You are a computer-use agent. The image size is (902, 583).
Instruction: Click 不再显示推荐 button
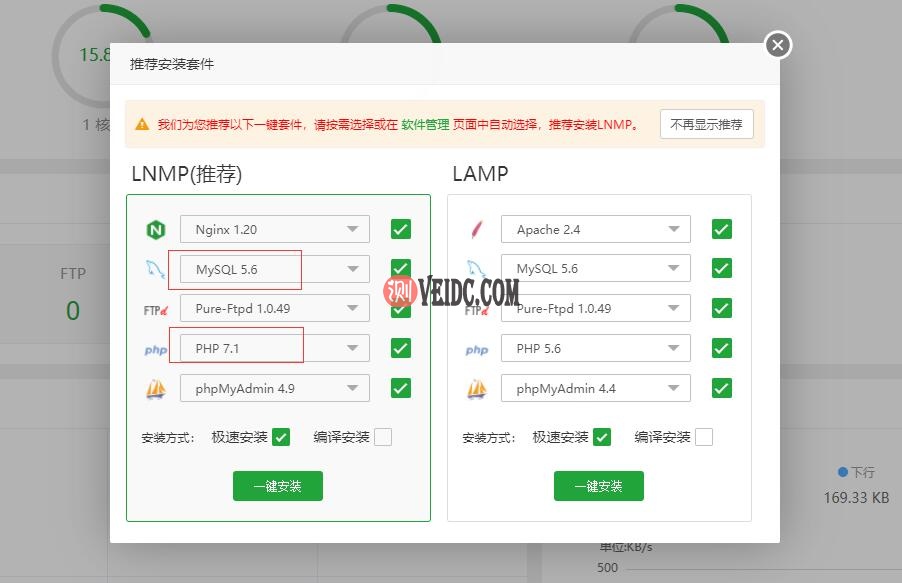tap(707, 124)
